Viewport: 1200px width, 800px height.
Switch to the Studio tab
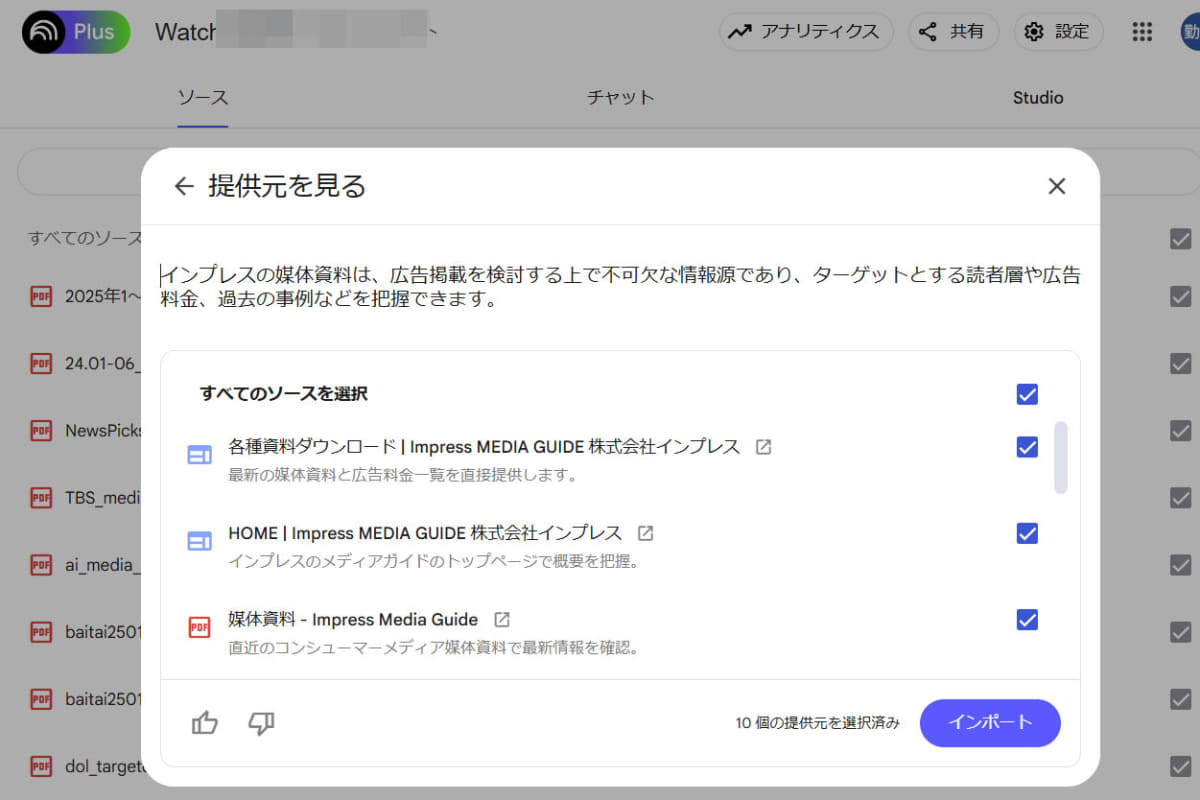pos(1038,98)
